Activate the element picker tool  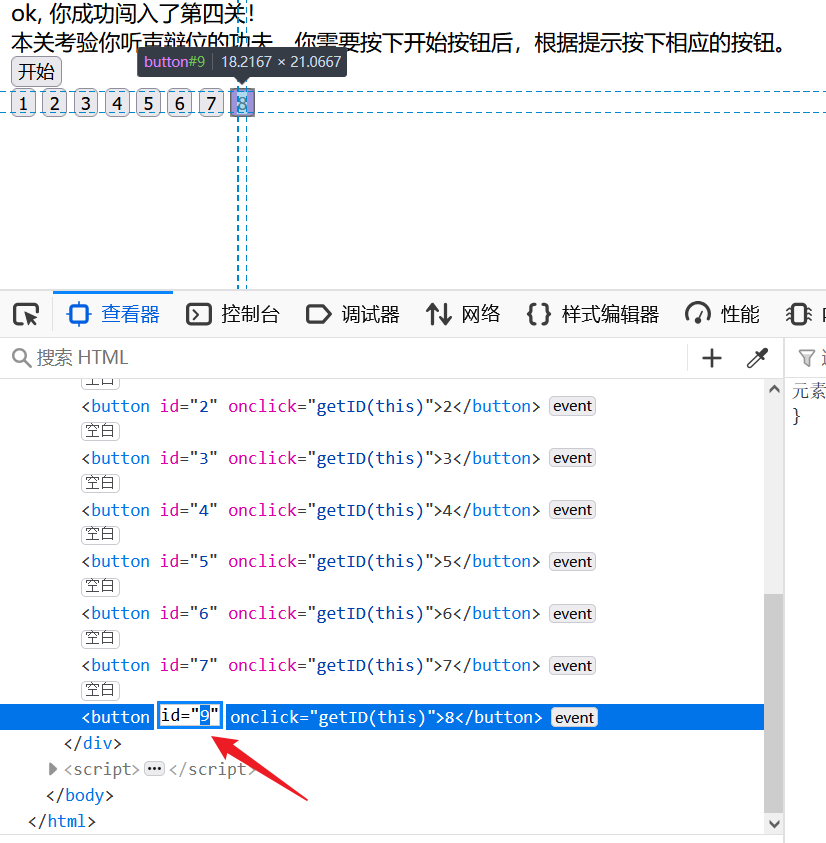pos(26,315)
